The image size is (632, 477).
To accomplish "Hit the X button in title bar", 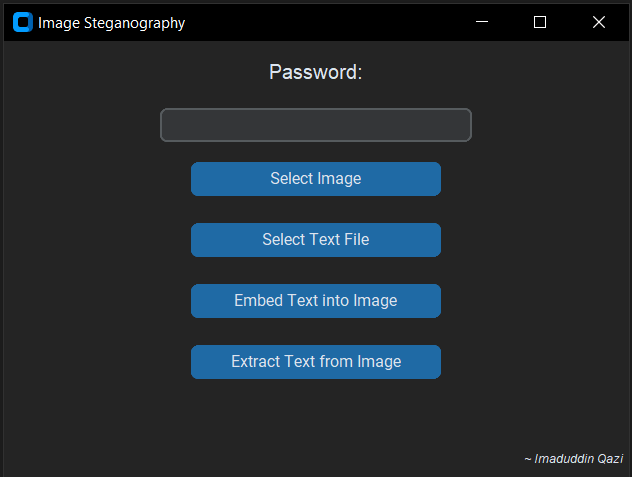I will 599,22.
